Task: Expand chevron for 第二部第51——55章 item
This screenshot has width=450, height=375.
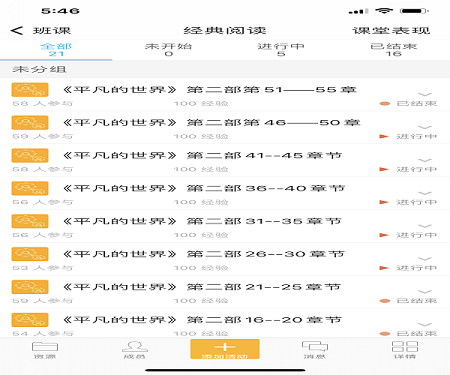Action: (425, 94)
